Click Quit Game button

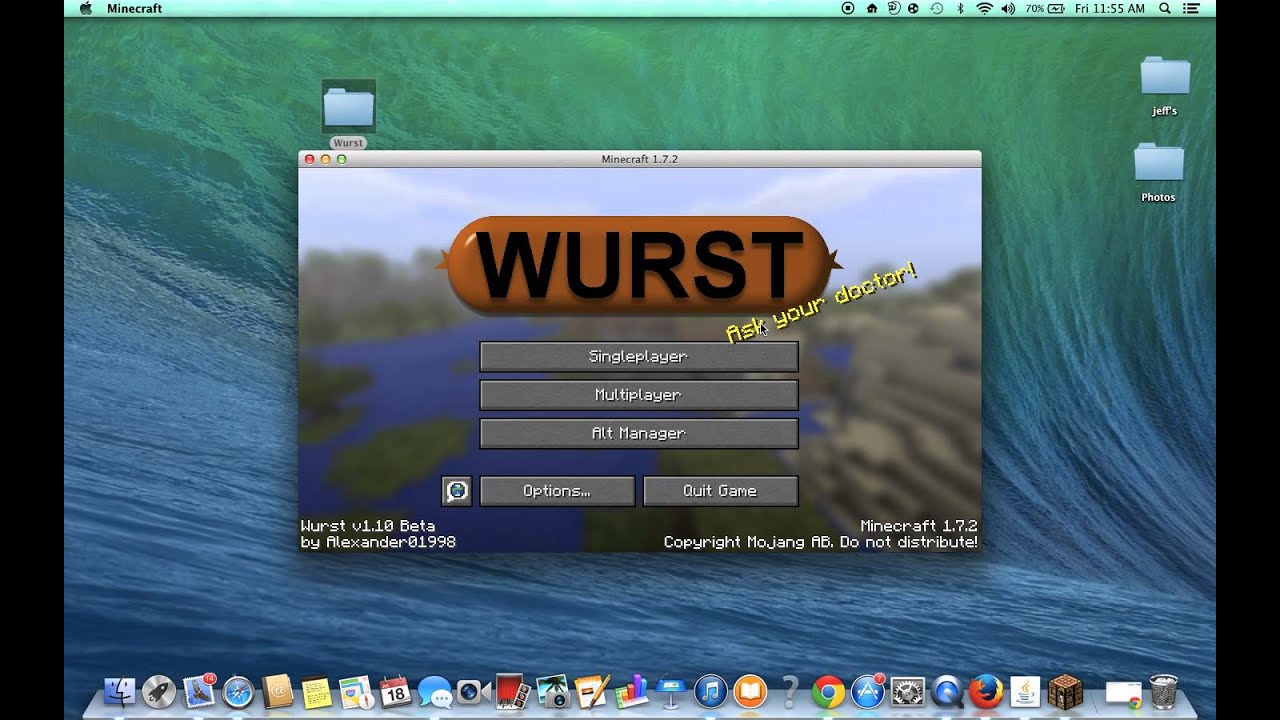pos(720,491)
